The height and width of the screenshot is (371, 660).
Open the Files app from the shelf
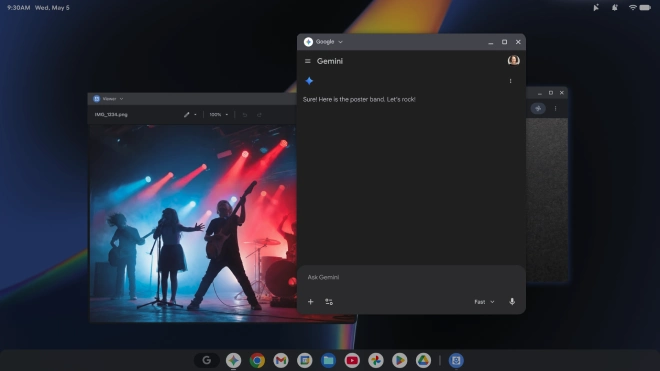pyautogui.click(x=328, y=360)
